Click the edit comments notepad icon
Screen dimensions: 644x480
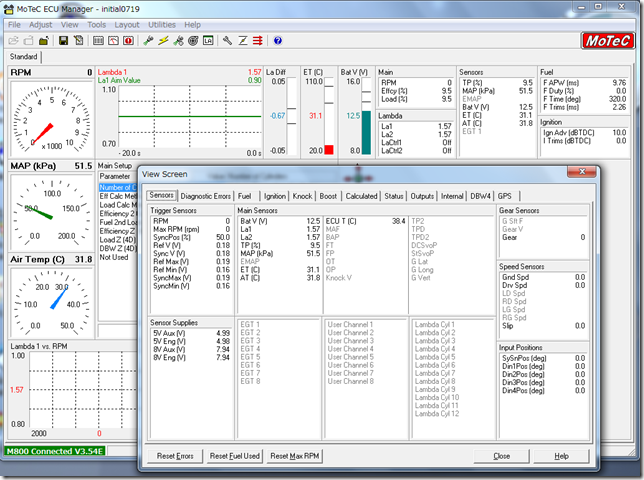coord(78,41)
